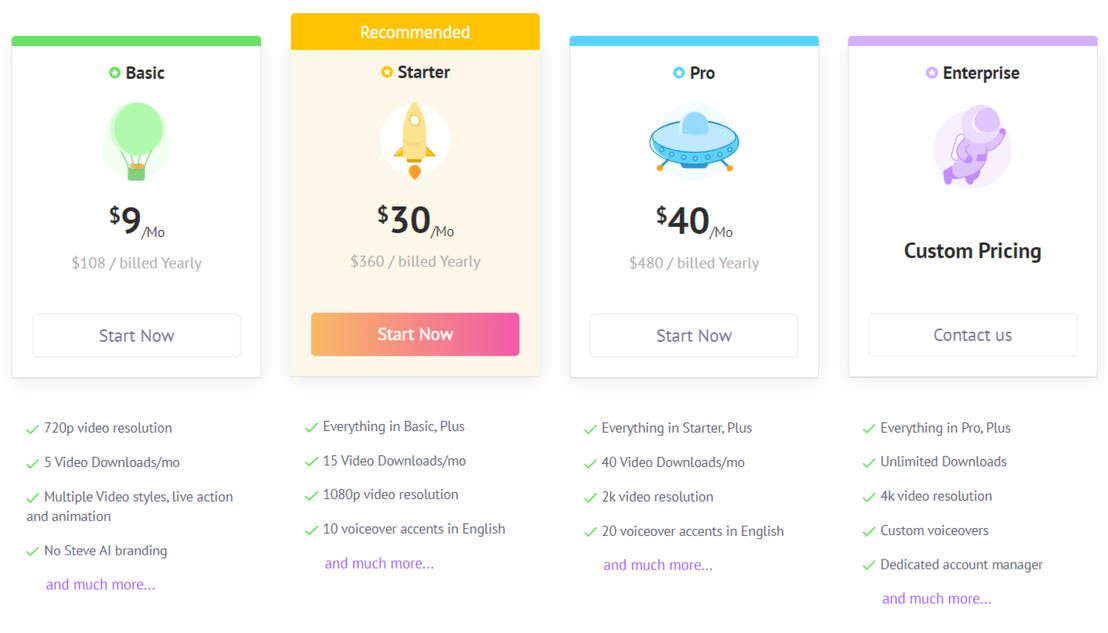Click the Custom Pricing heading
This screenshot has width=1108, height=633.
(x=972, y=251)
